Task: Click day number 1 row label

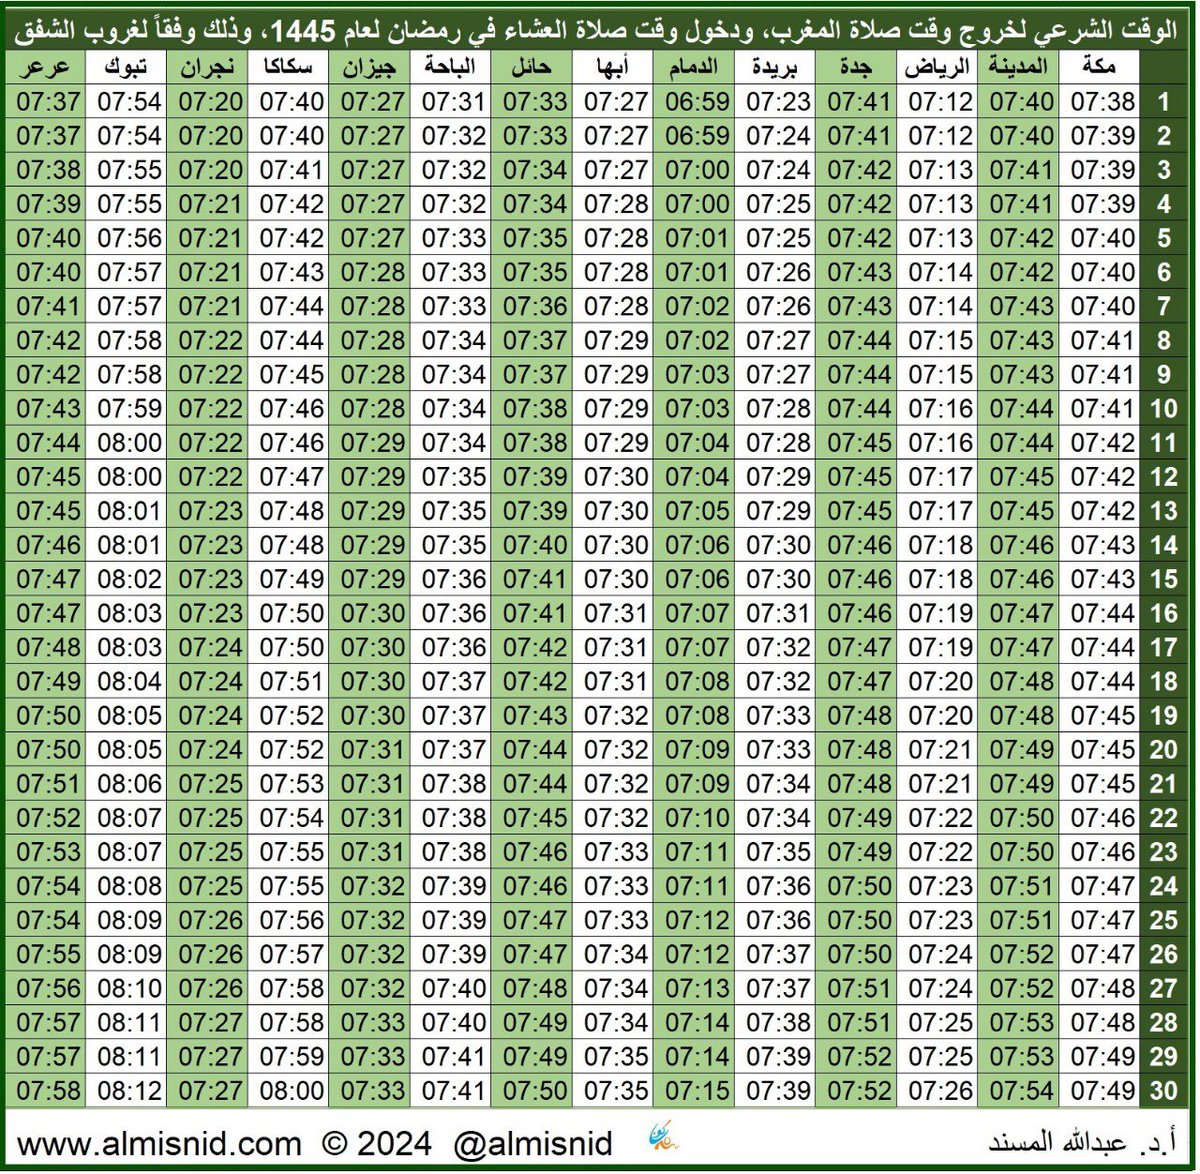Action: pyautogui.click(x=1163, y=102)
